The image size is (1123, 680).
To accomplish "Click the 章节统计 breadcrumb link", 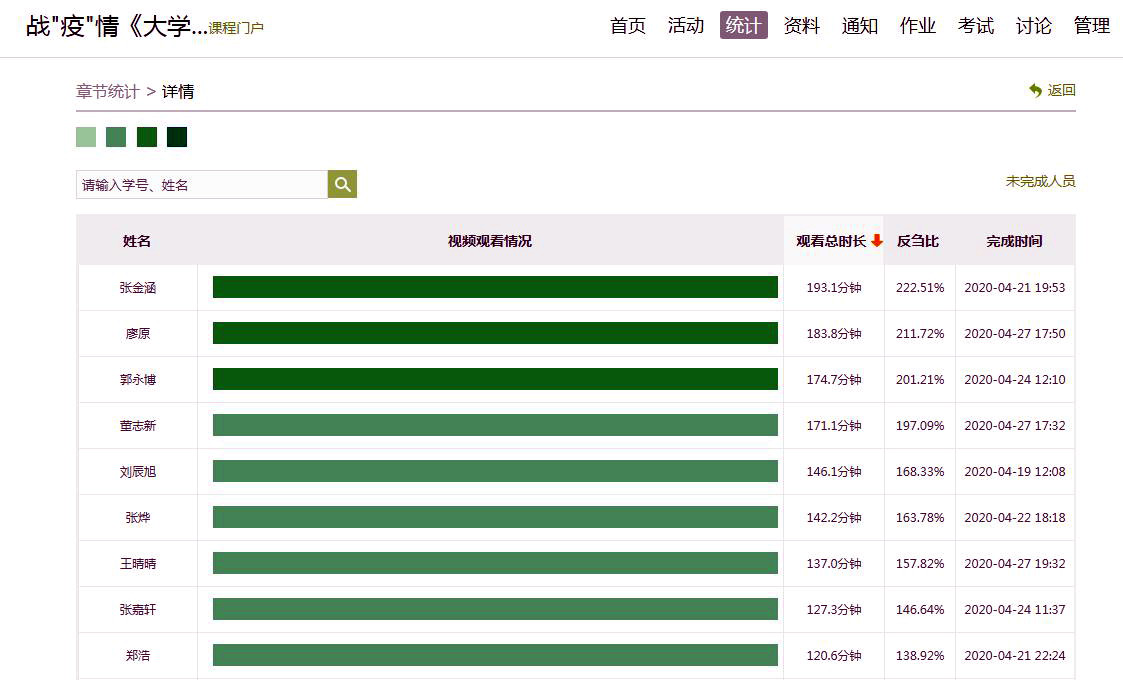I will click(108, 91).
